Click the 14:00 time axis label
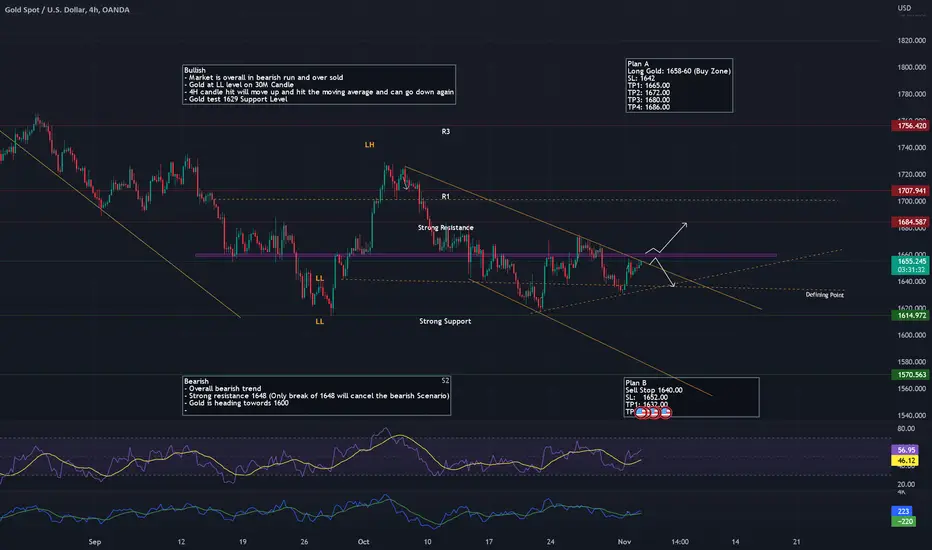 tap(680, 542)
